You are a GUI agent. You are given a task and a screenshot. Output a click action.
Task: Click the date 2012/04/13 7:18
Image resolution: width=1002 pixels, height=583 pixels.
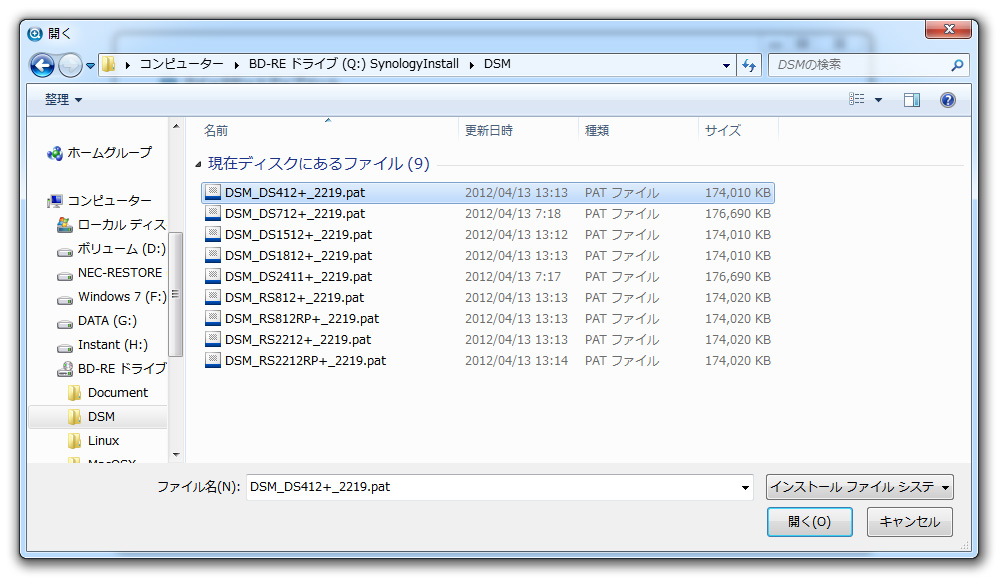pyautogui.click(x=513, y=214)
